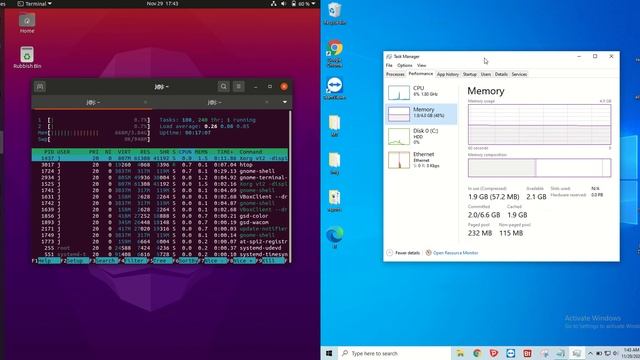
Task: Select Disk 0 (C:) in performance sidebar
Action: pos(421,136)
